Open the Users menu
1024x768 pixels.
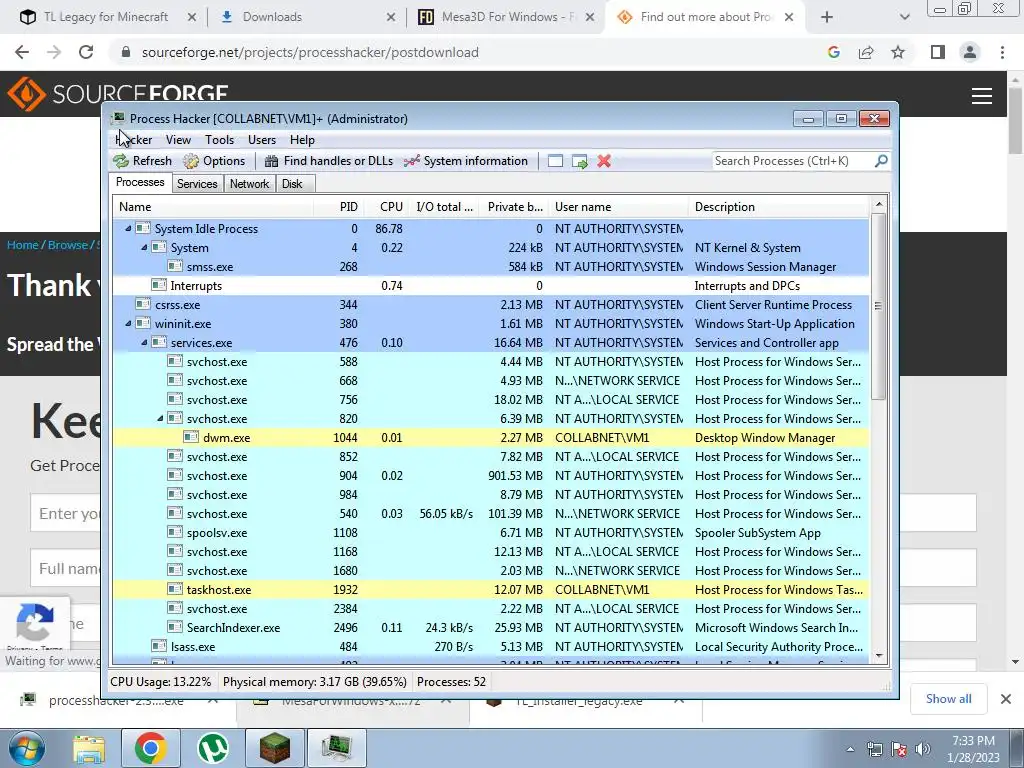click(262, 140)
